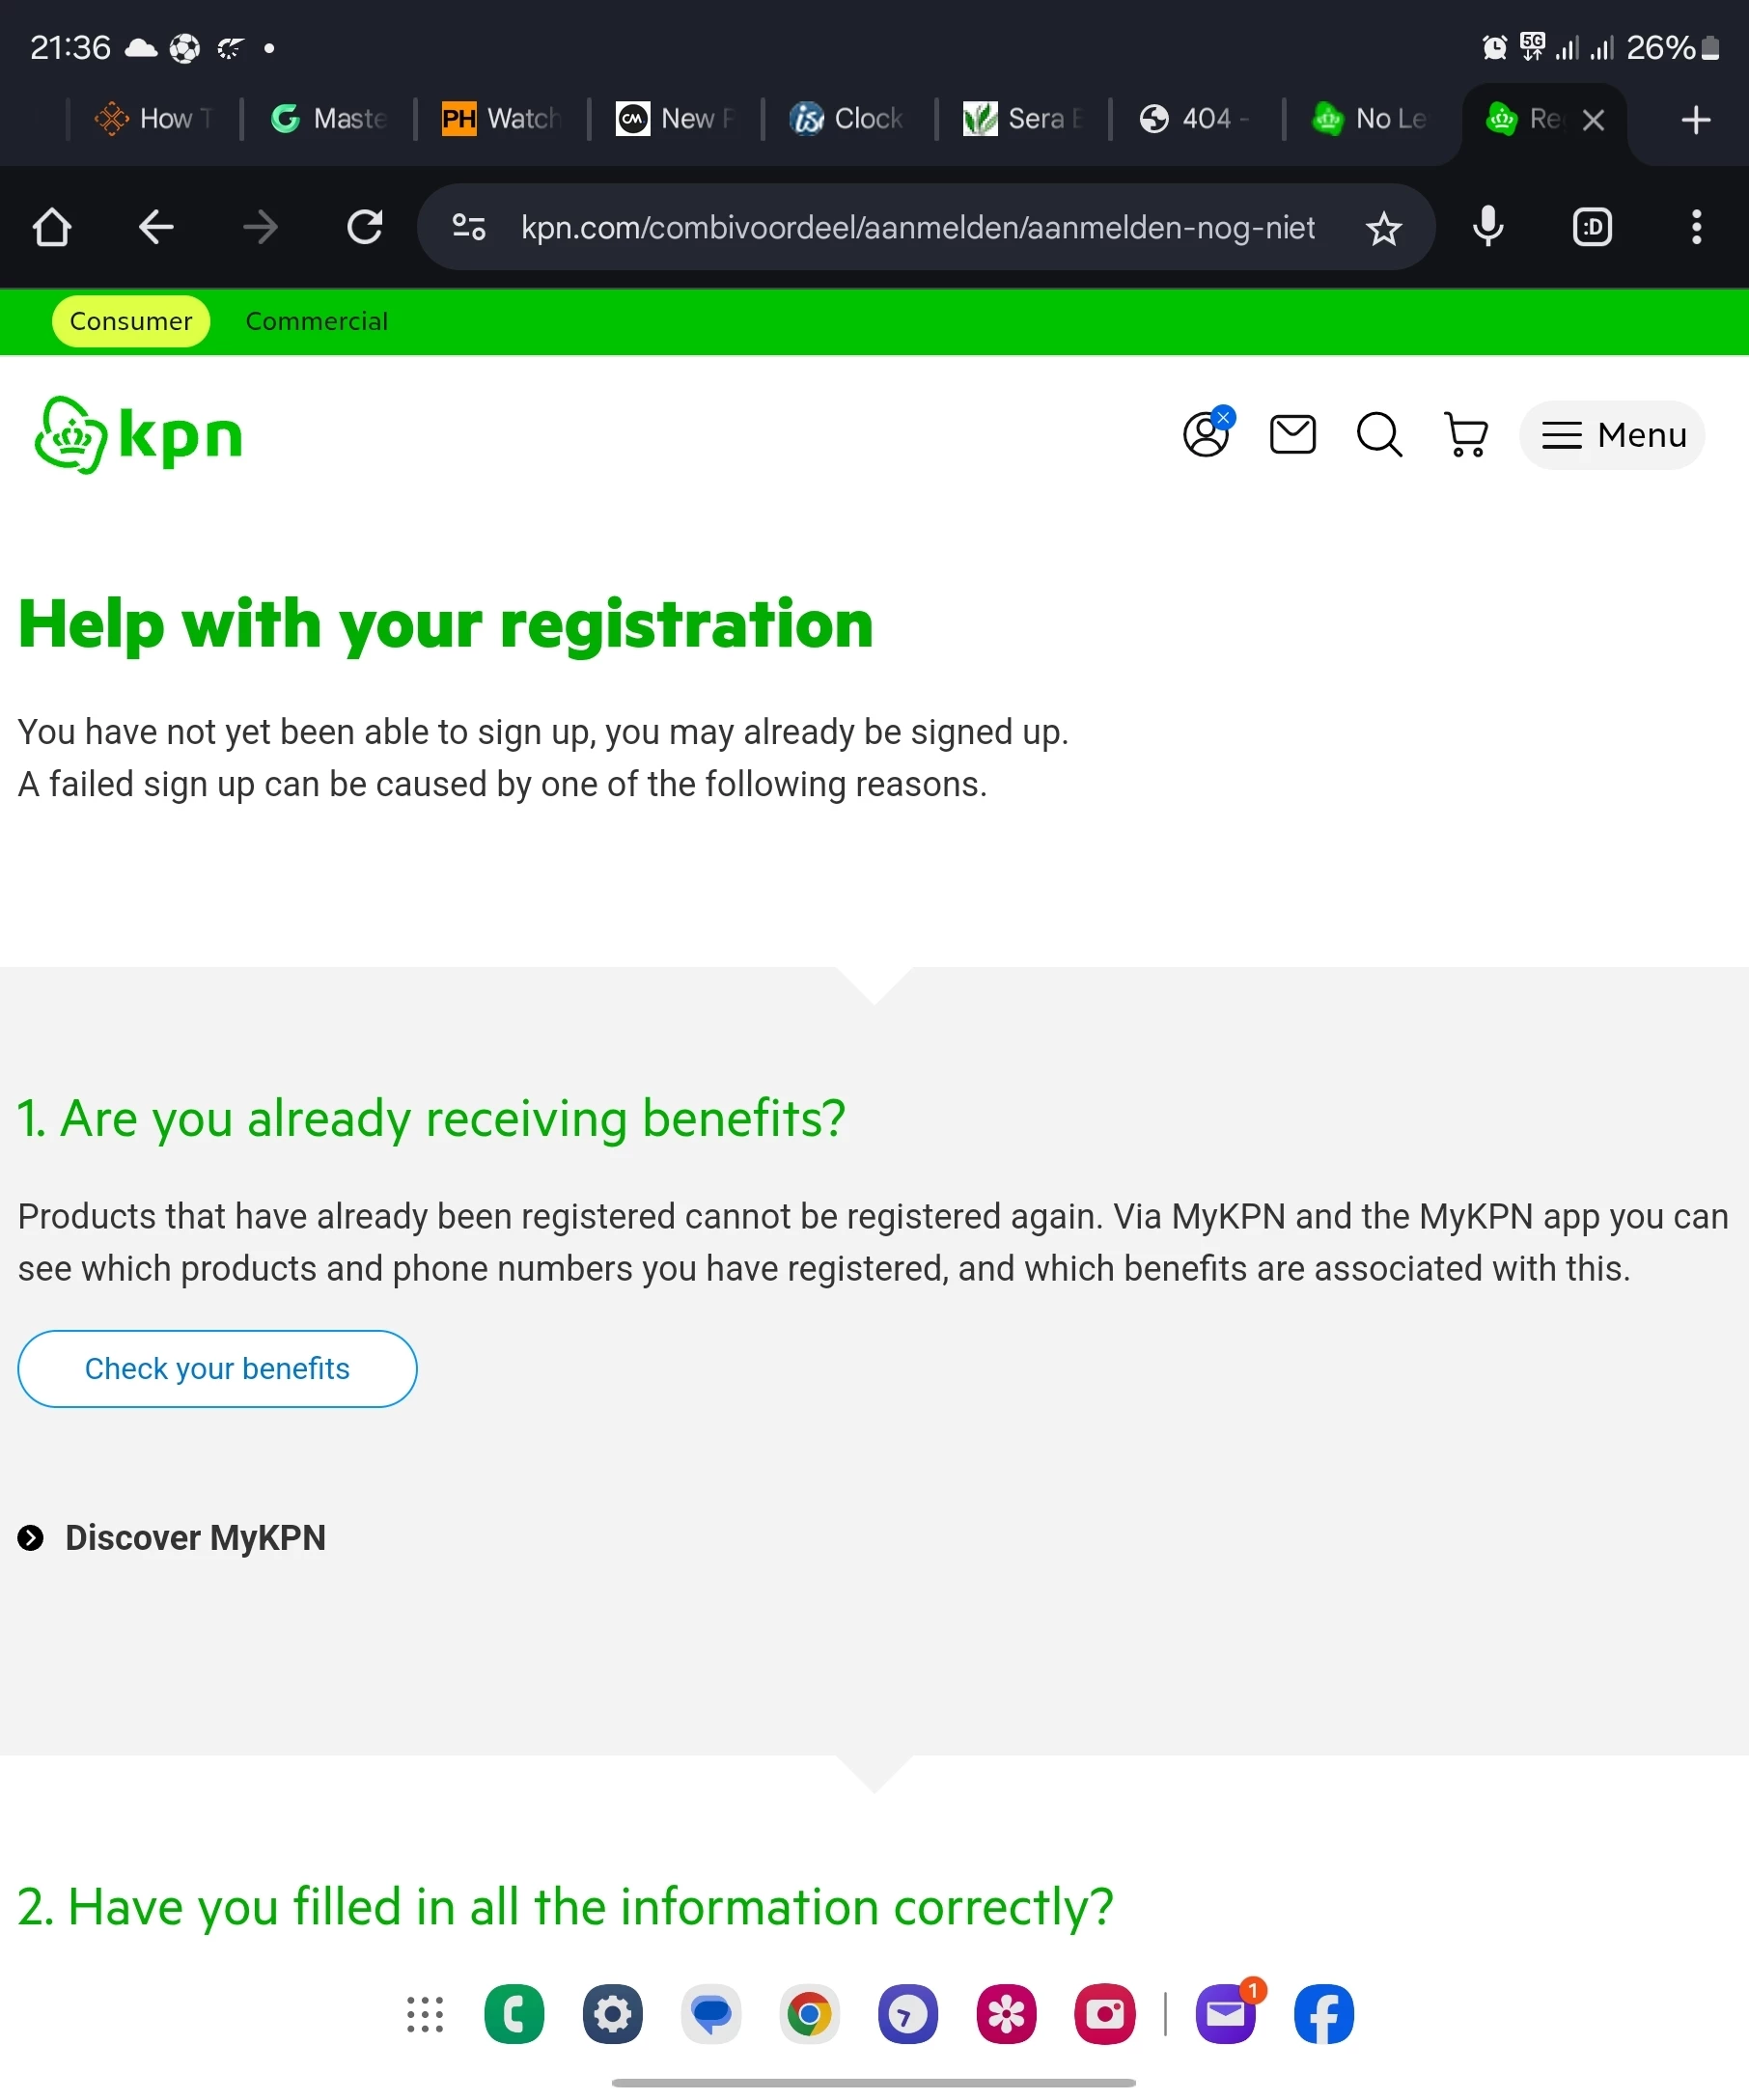1749x2100 pixels.
Task: Launch the red Camera app in the dock
Action: tap(1105, 2014)
